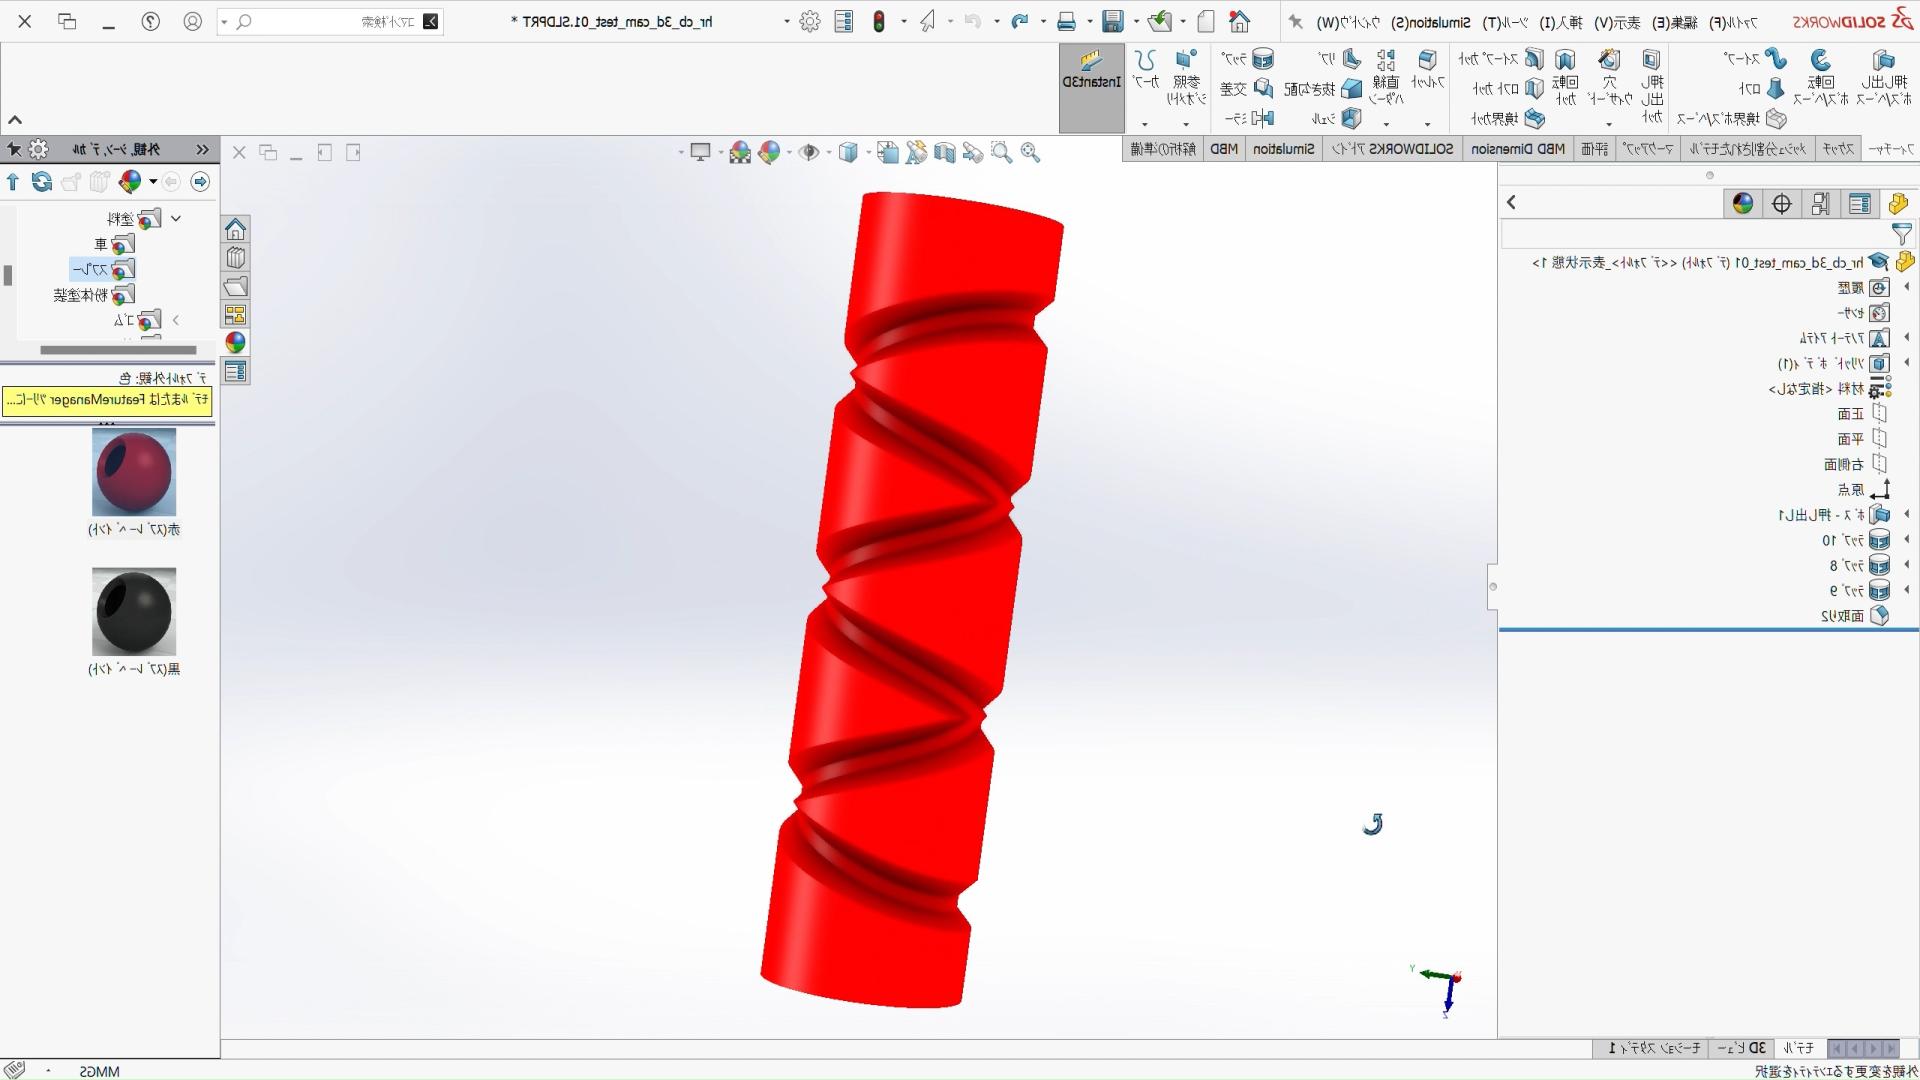Open the Options gear in title bar

click(x=810, y=21)
